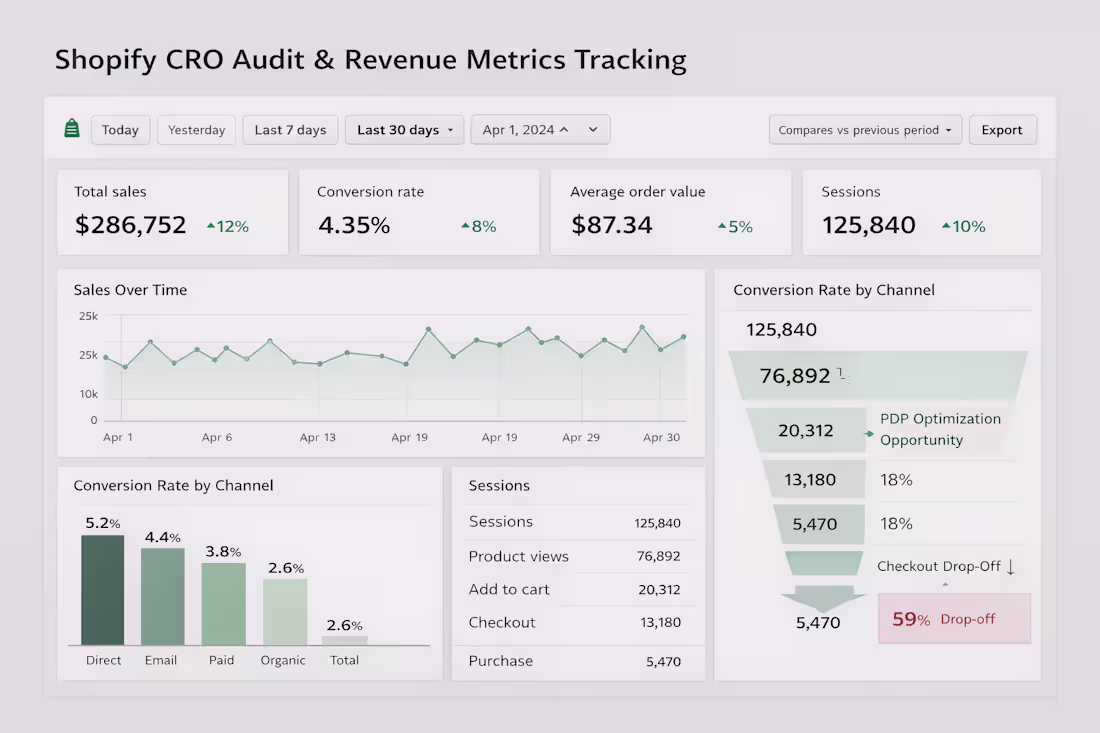Click the Average order value $87.34
The width and height of the screenshot is (1100, 733).
click(x=611, y=225)
